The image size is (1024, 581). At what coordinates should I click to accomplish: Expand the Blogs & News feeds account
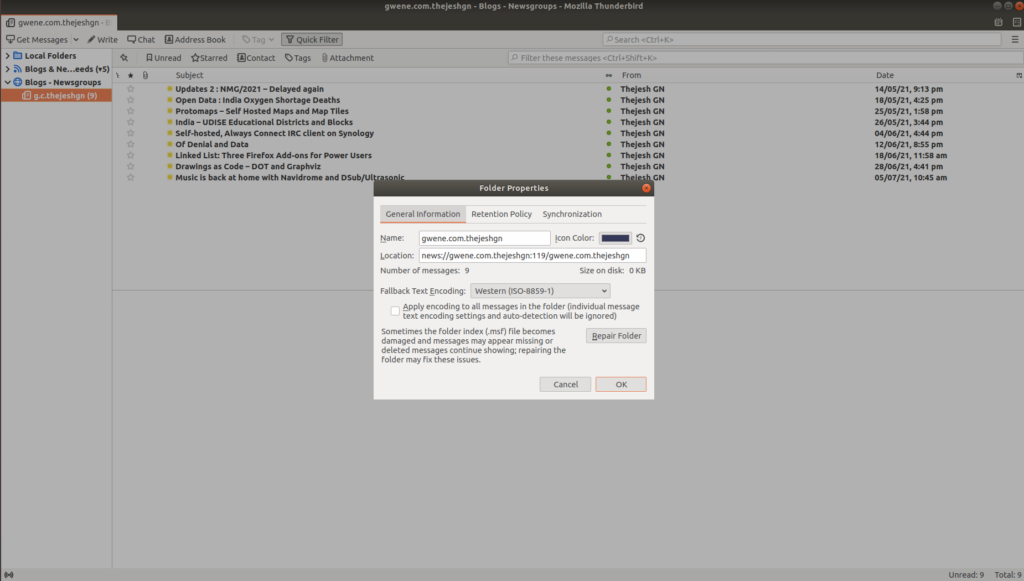(8, 69)
